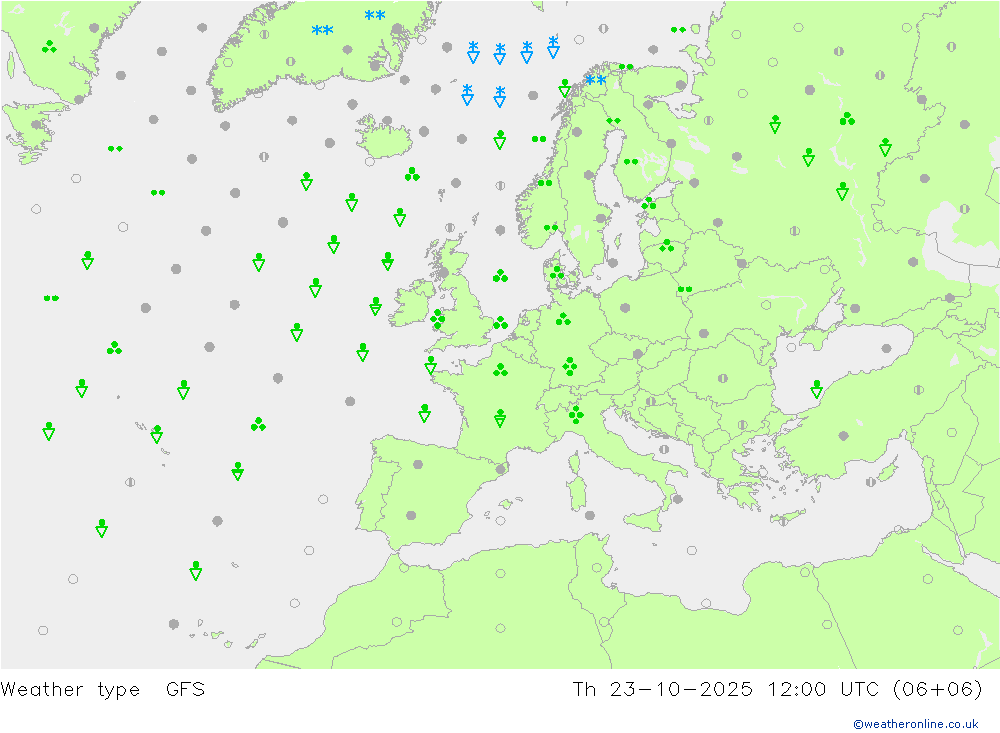Click the 'GFS' model label
1000x733 pixels.
tap(186, 689)
